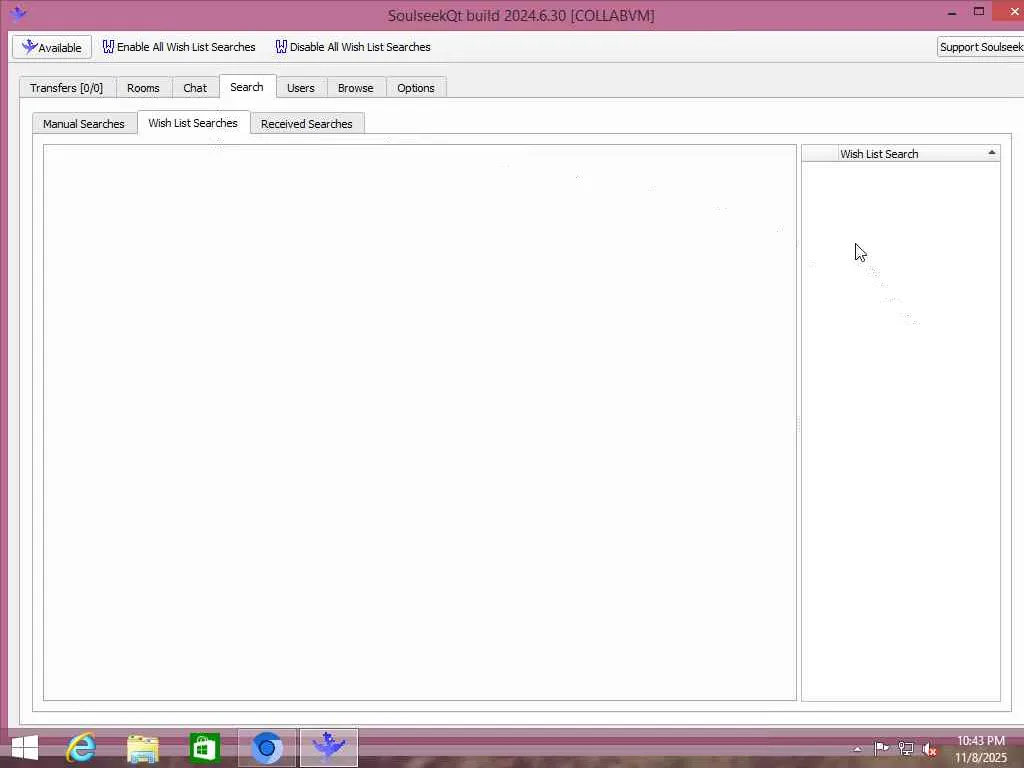Select the Wish List Searches sub-tab

193,123
